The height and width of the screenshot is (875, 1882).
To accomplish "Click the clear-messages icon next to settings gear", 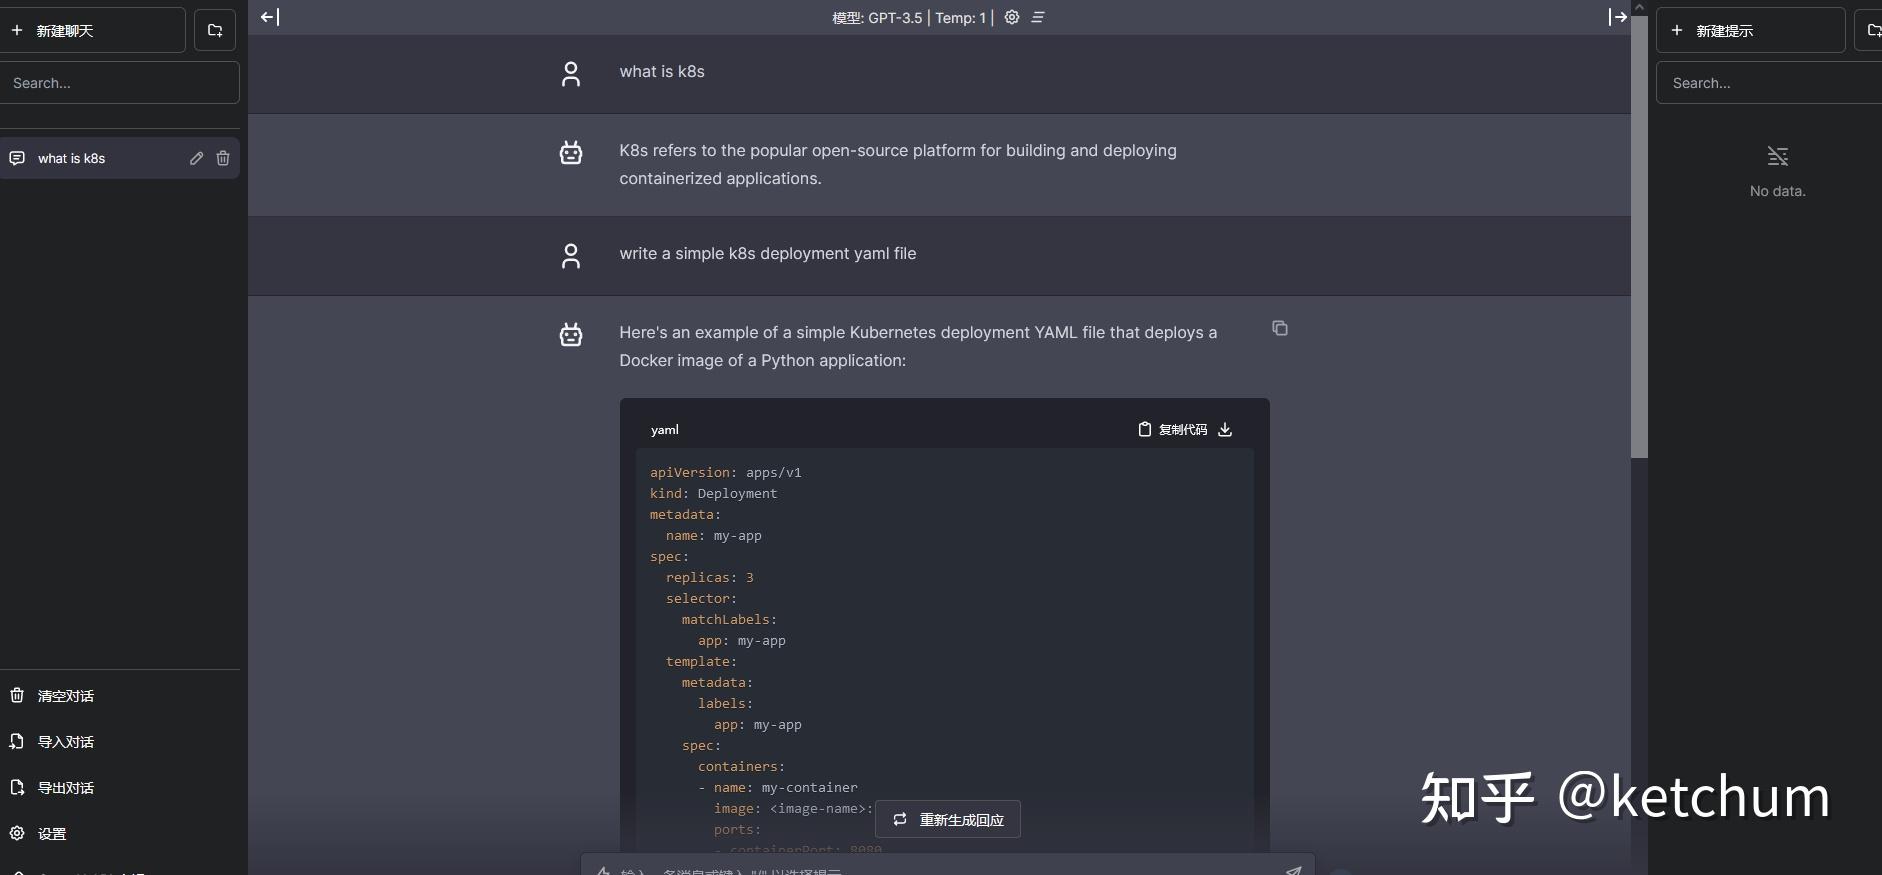I will [x=1038, y=17].
